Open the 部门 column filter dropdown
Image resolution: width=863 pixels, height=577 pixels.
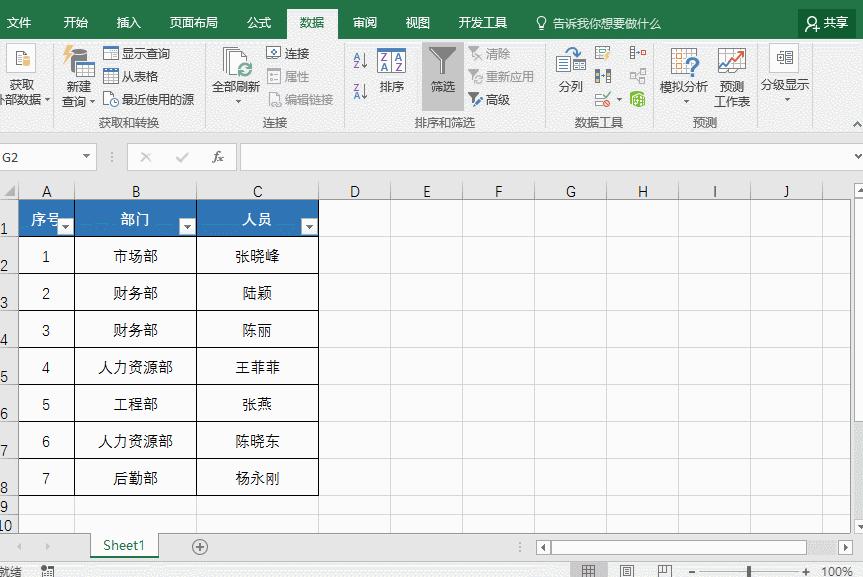(x=186, y=226)
